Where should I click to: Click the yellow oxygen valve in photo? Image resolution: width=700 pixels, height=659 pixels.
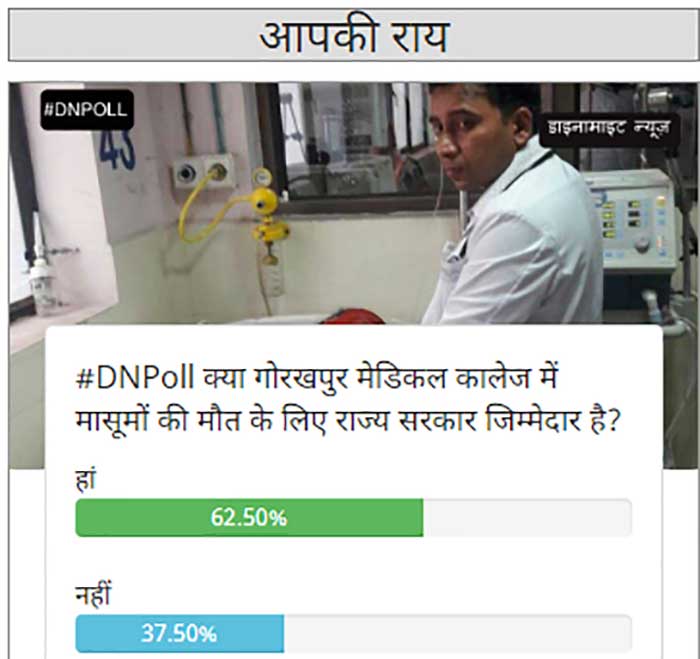(x=268, y=214)
